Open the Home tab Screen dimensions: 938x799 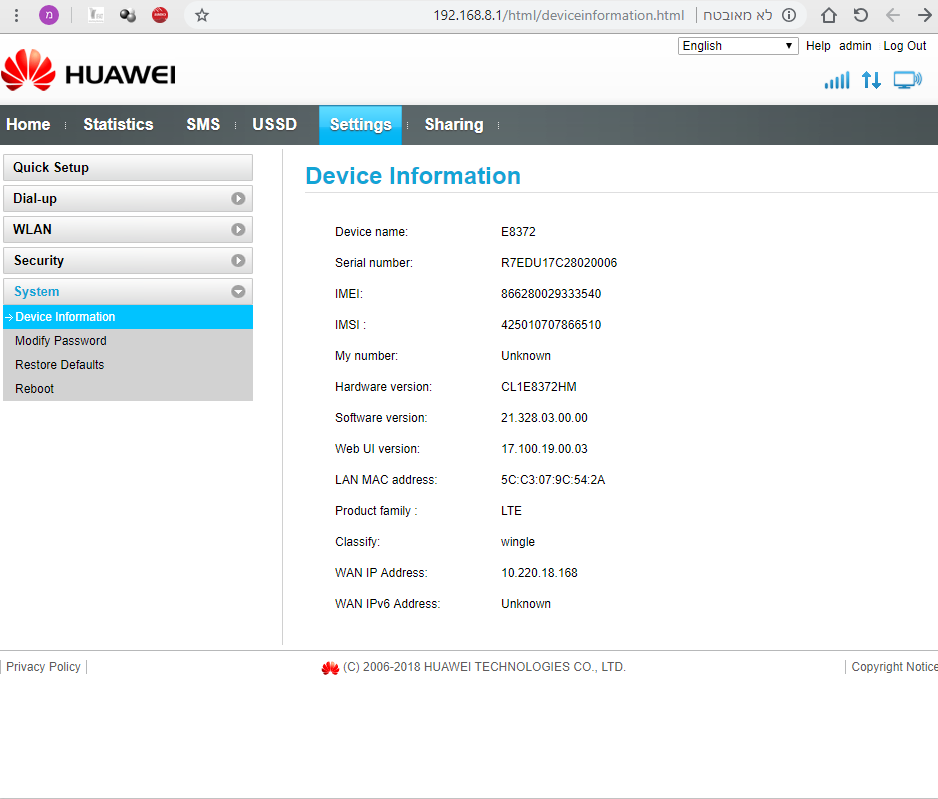tap(28, 124)
